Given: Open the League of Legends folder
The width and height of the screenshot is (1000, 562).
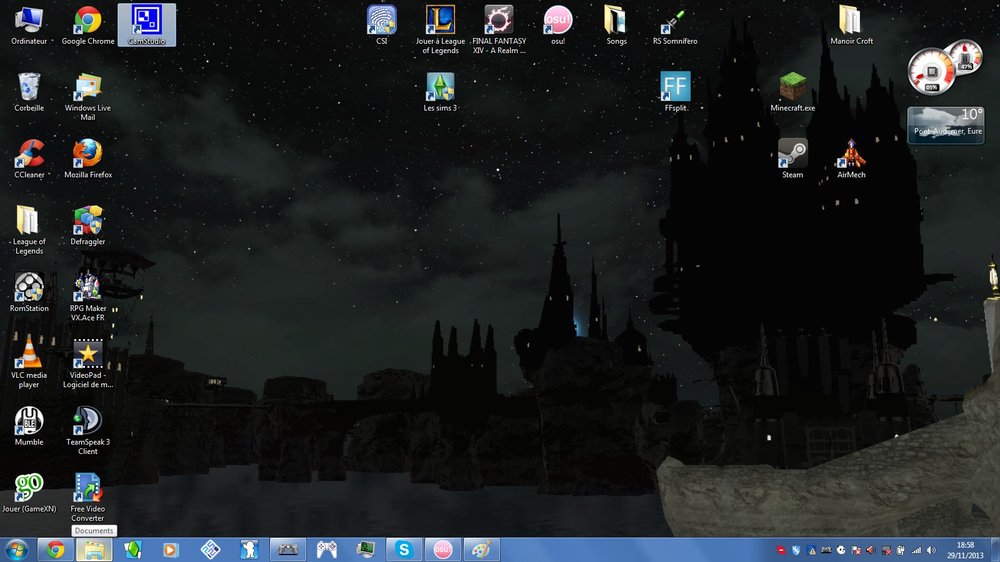Looking at the screenshot, I should (29, 230).
